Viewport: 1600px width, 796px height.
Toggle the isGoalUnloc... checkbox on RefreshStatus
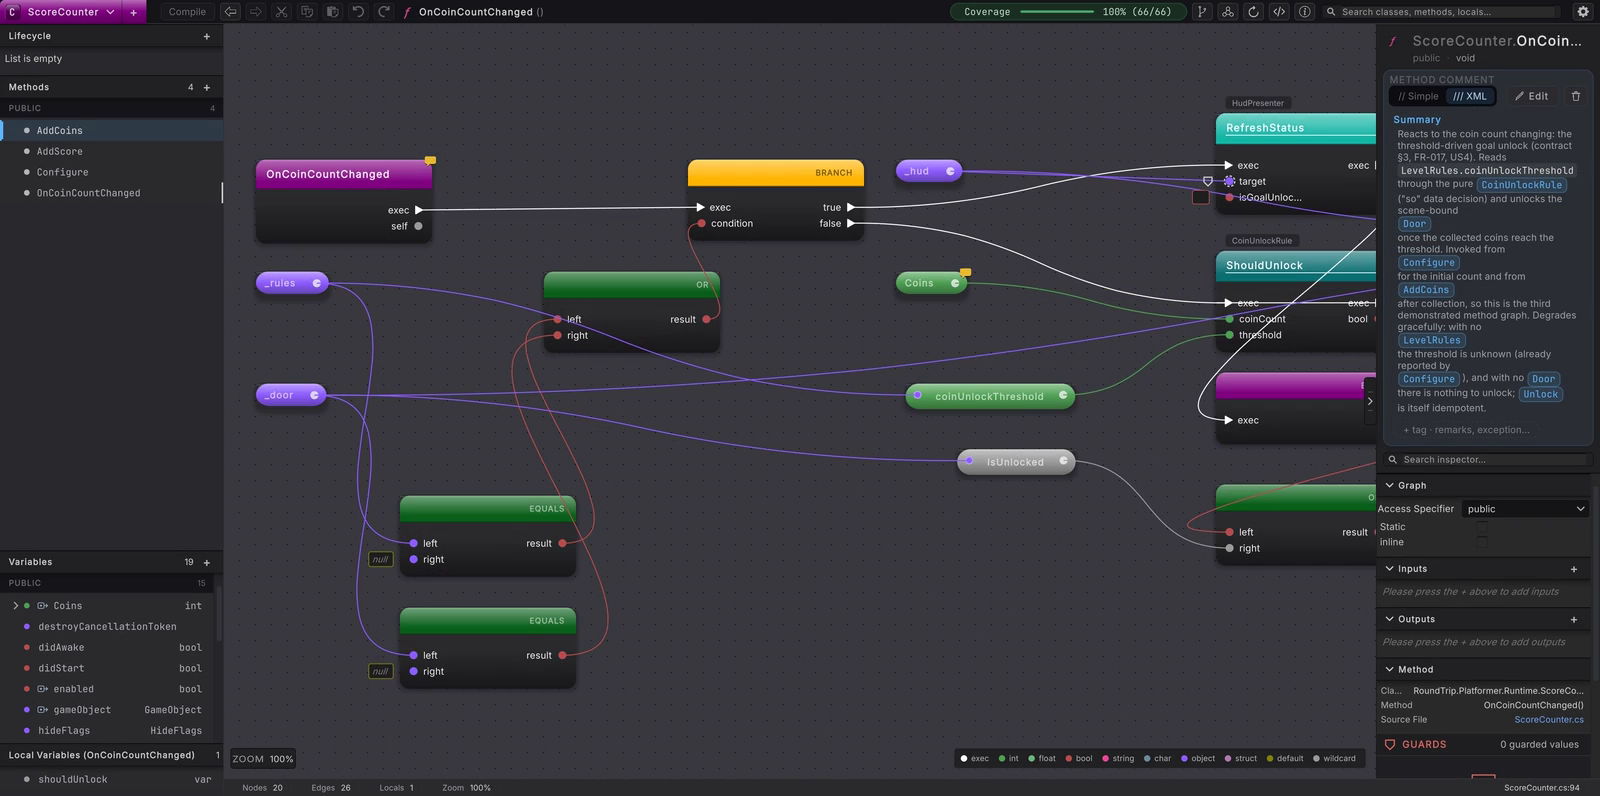pyautogui.click(x=1201, y=197)
